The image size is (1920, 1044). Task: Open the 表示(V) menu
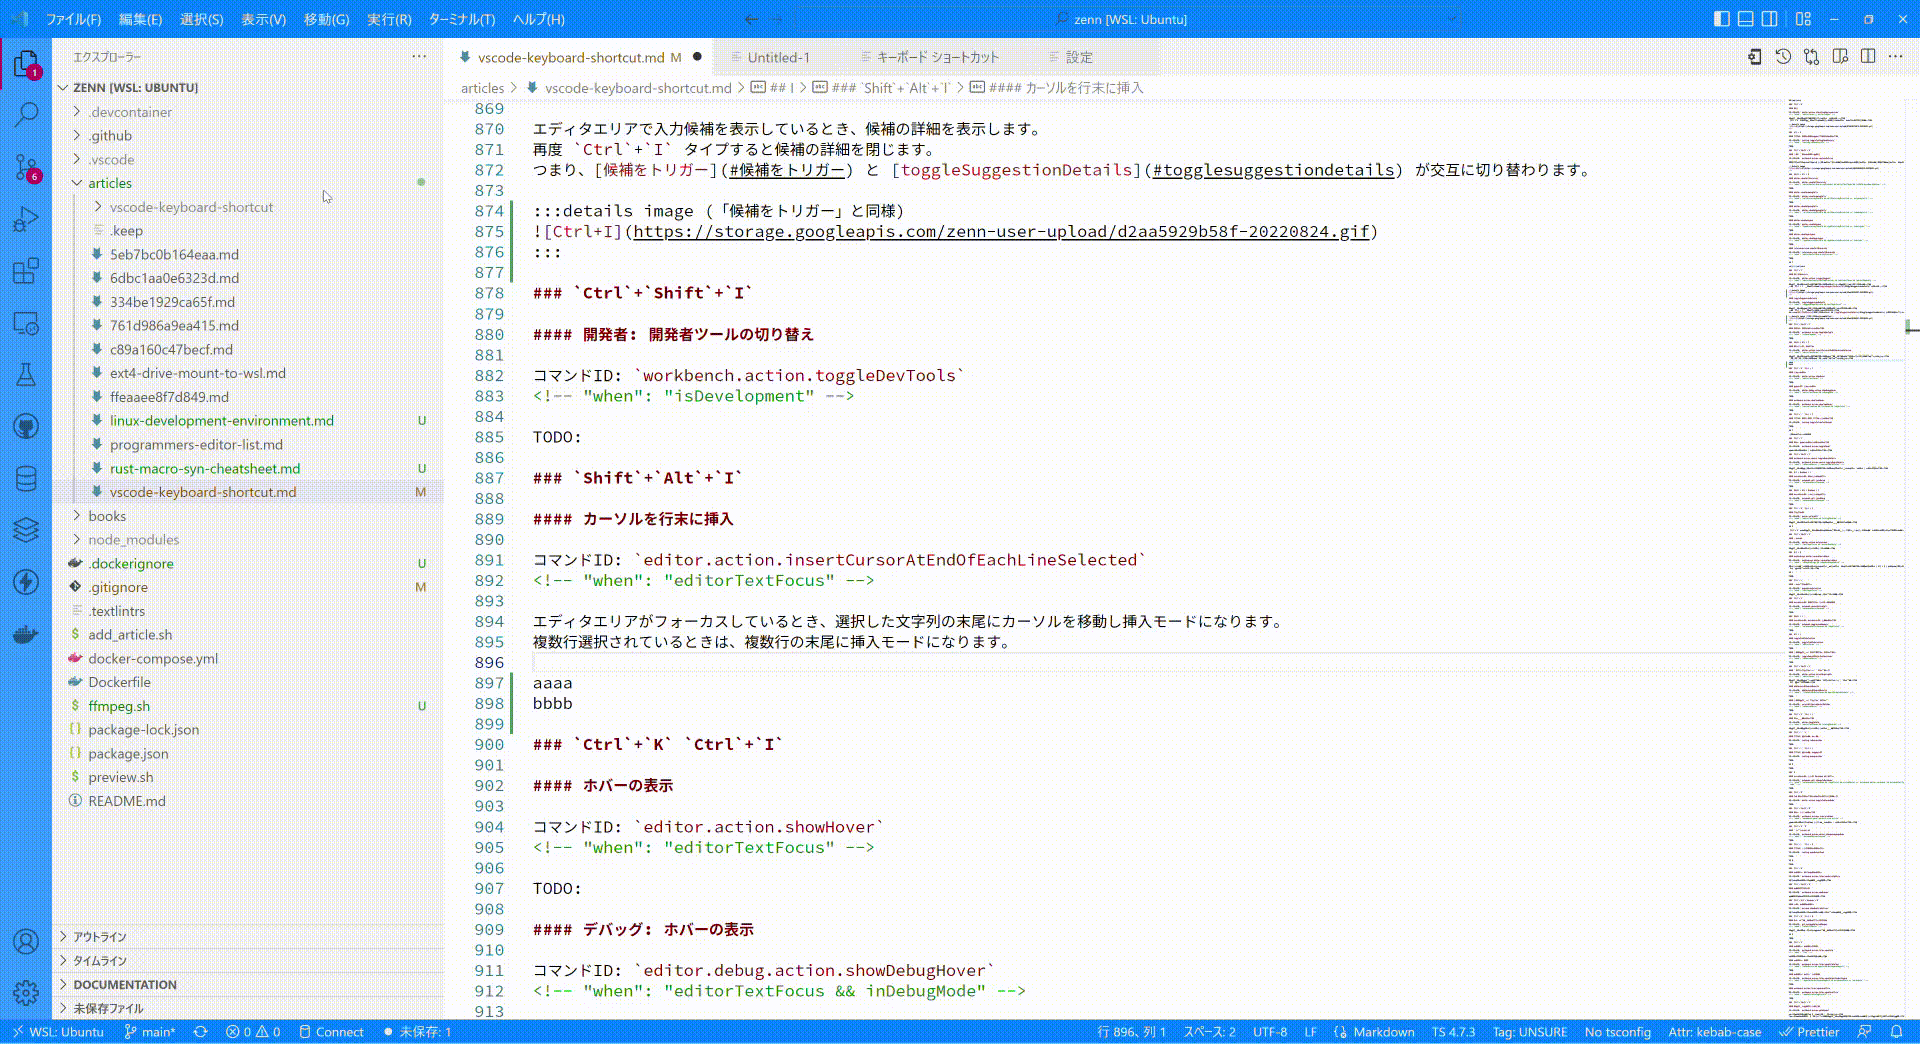coord(263,19)
